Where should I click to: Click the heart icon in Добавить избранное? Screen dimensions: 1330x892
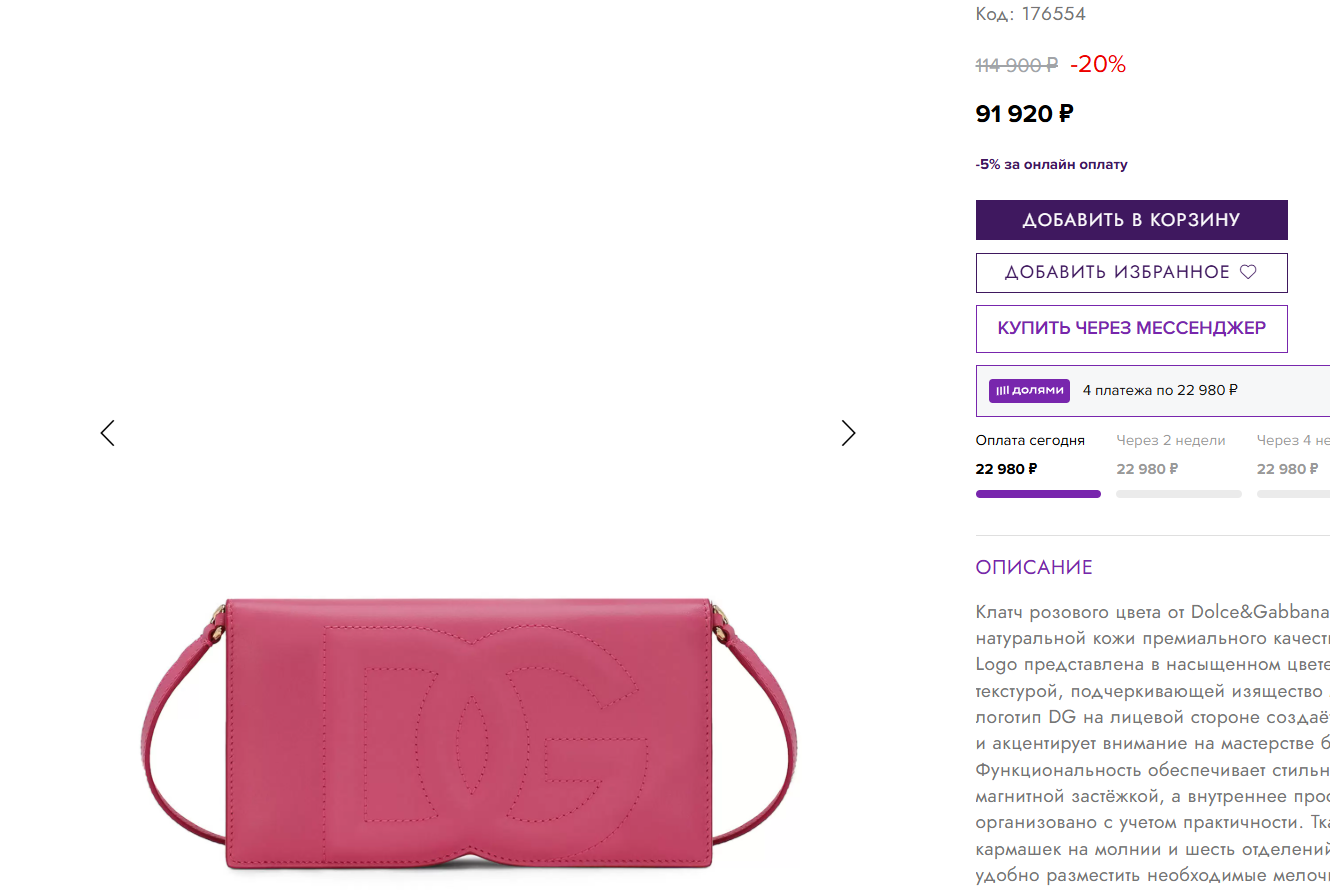pos(1248,272)
